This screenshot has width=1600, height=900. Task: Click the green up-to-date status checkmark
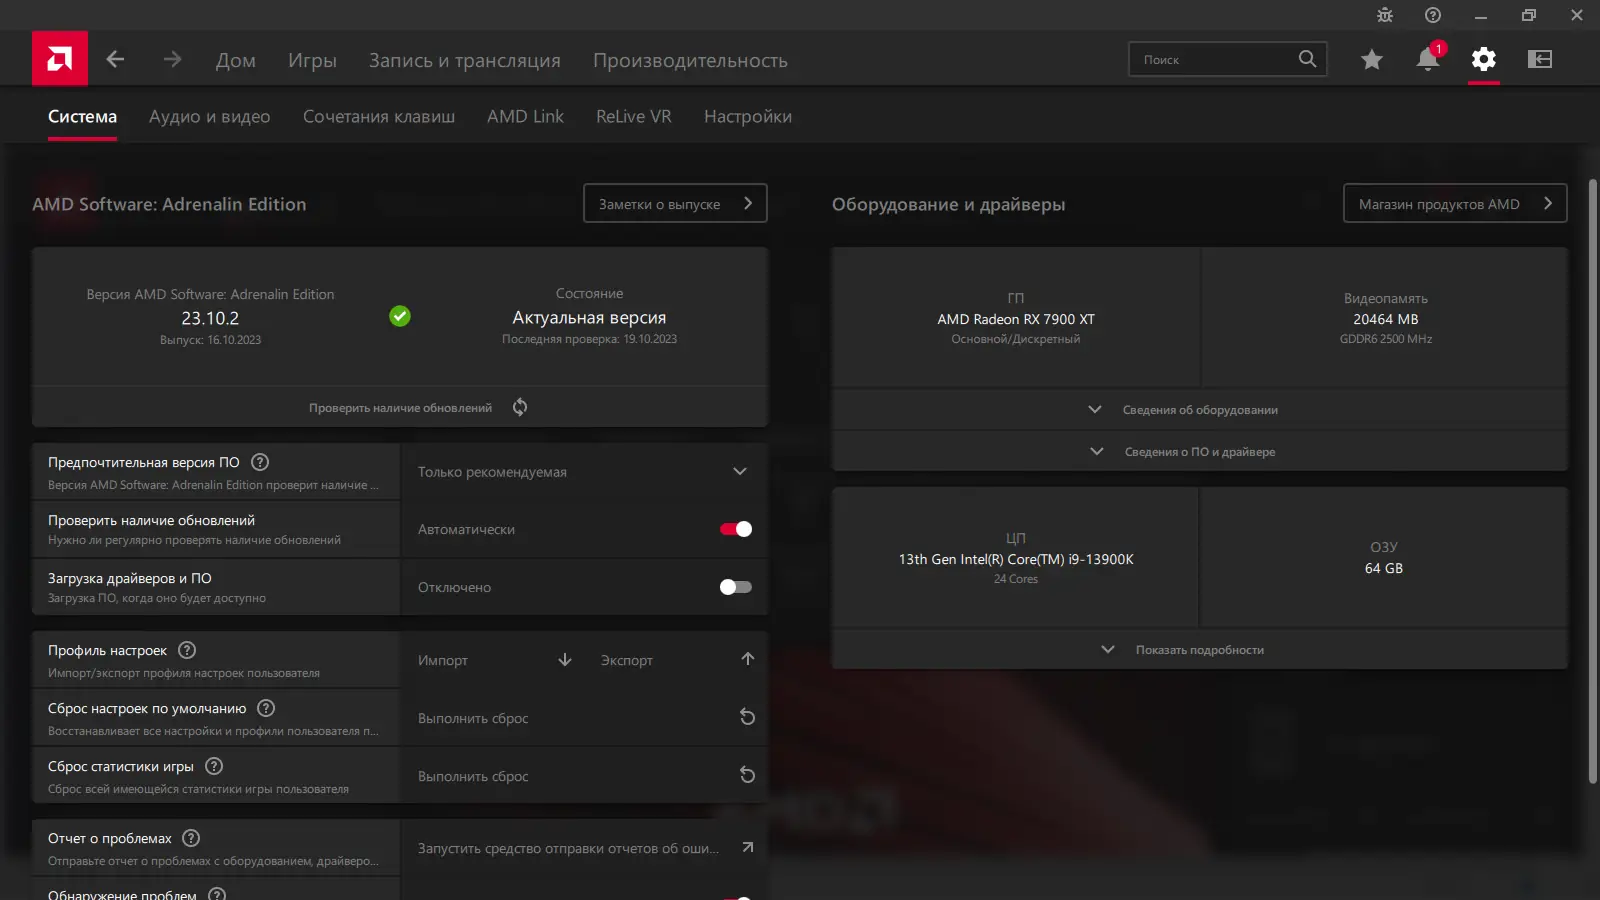point(400,316)
